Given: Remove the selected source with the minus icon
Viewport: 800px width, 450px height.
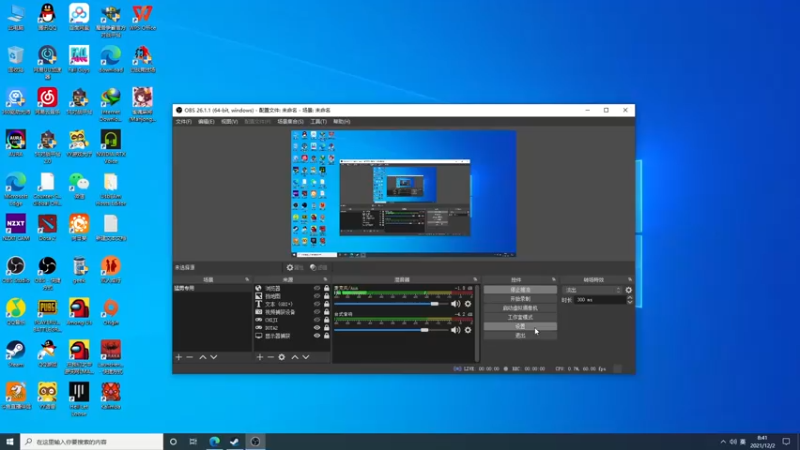Looking at the screenshot, I should pos(270,357).
